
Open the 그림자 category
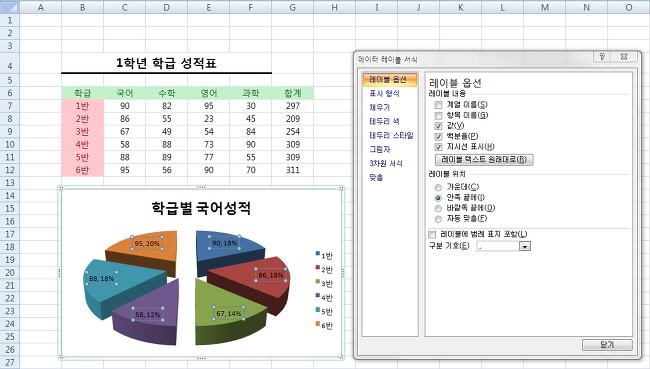[x=380, y=149]
